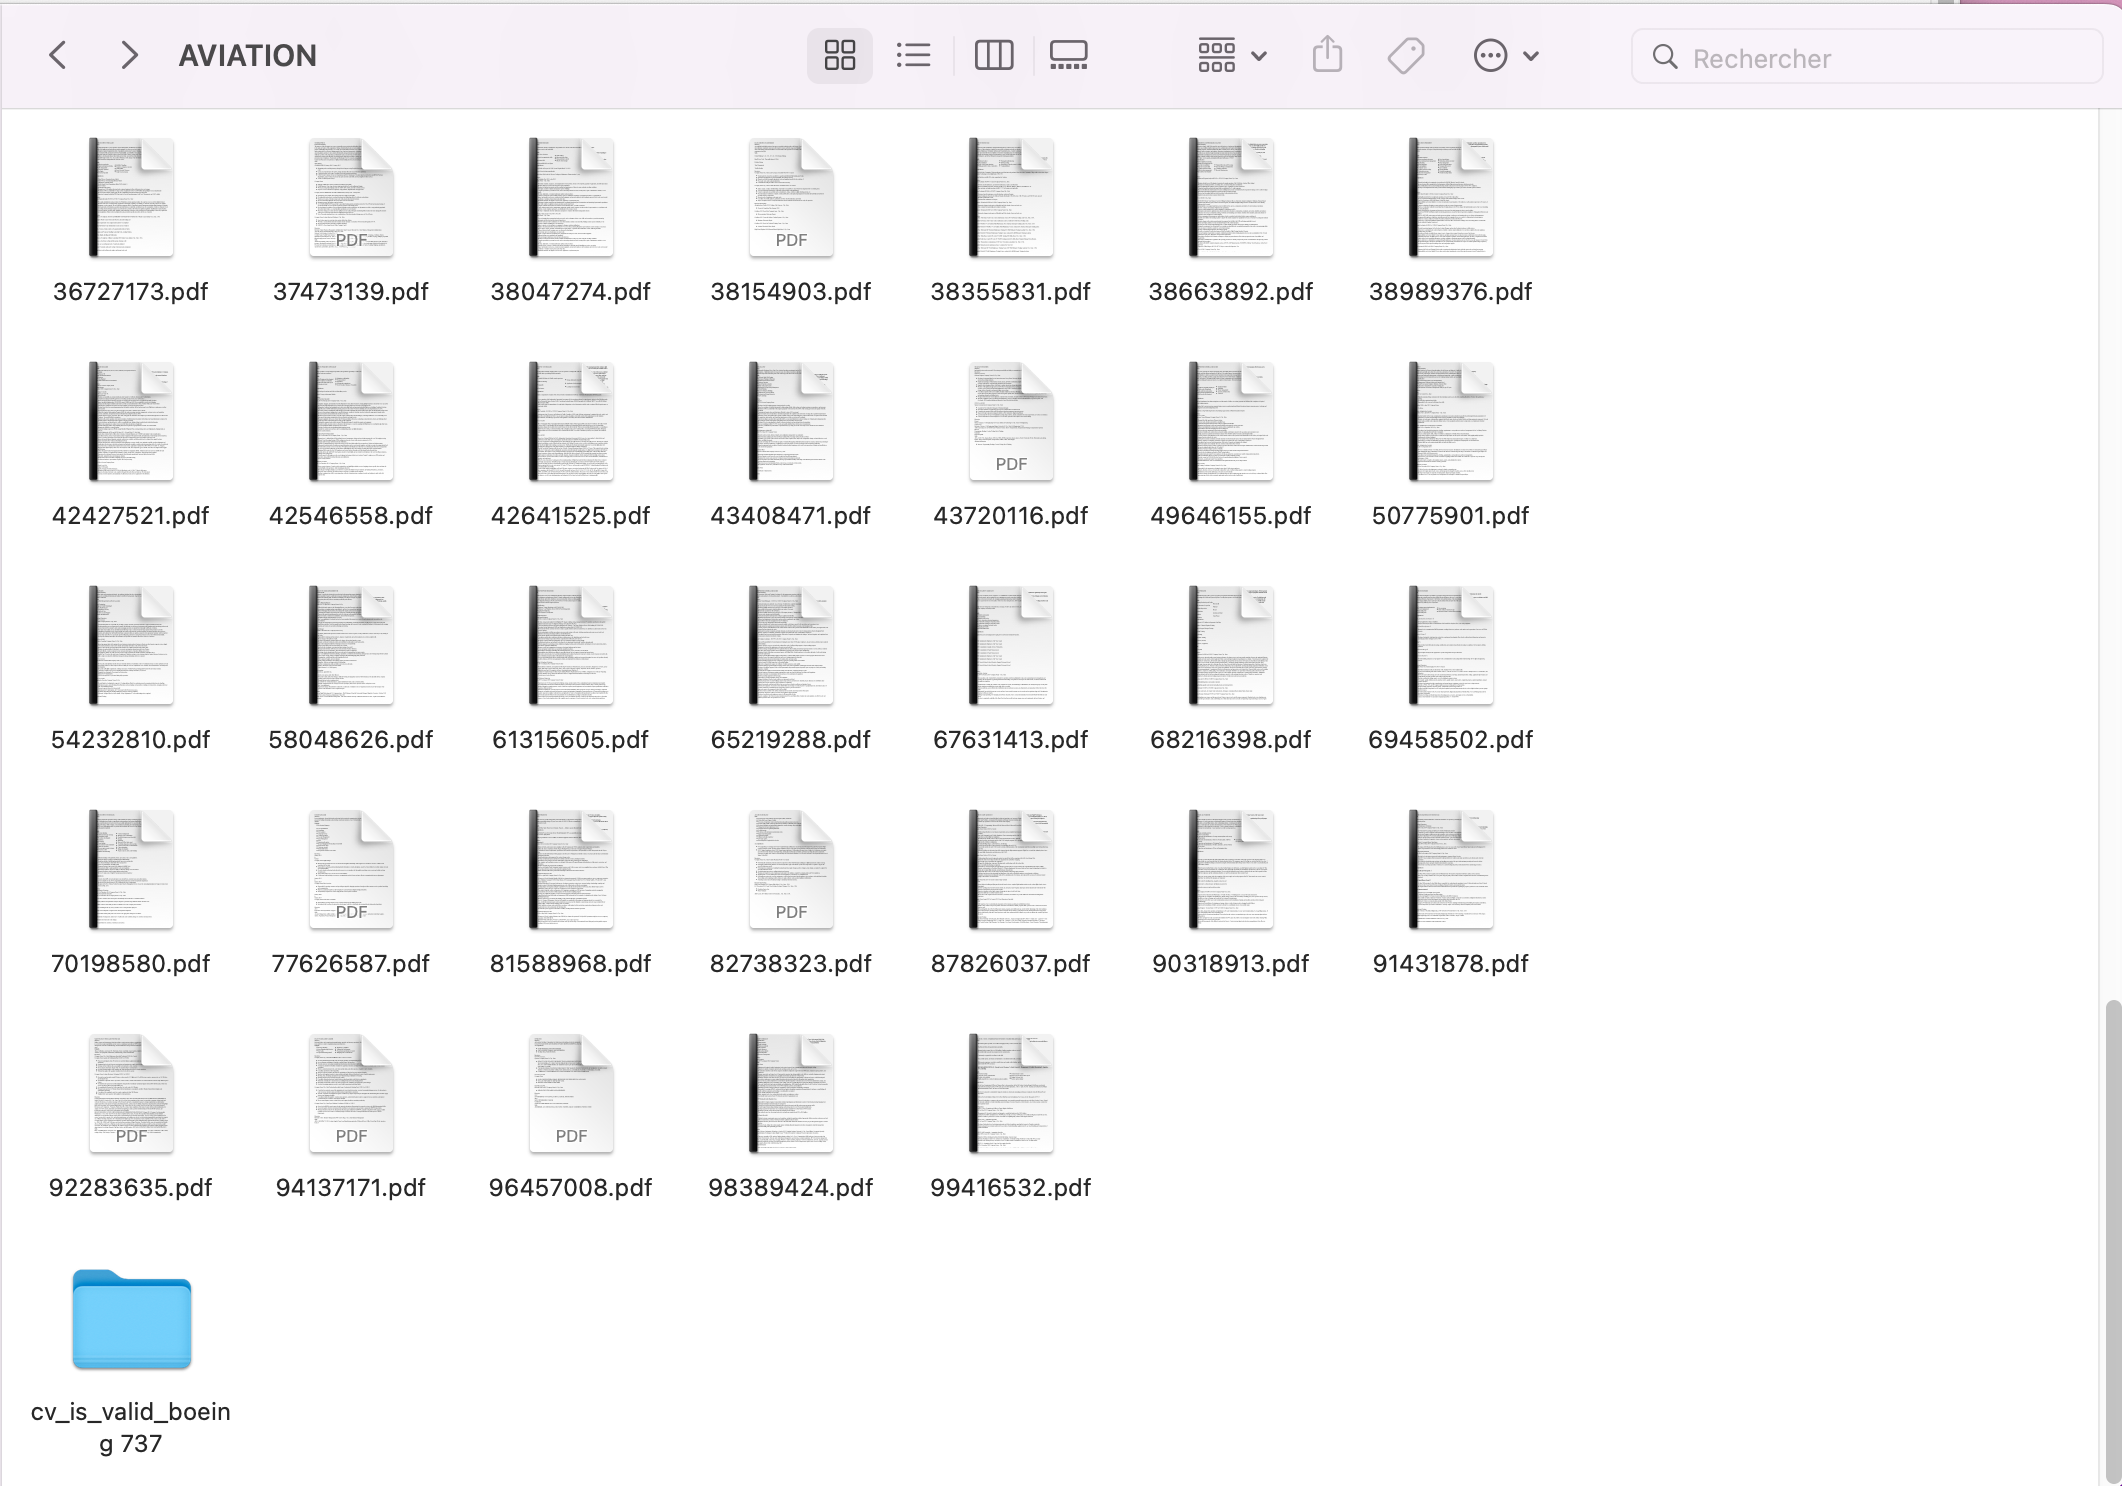
Task: Click the tag icon to add tags
Action: pos(1405,55)
